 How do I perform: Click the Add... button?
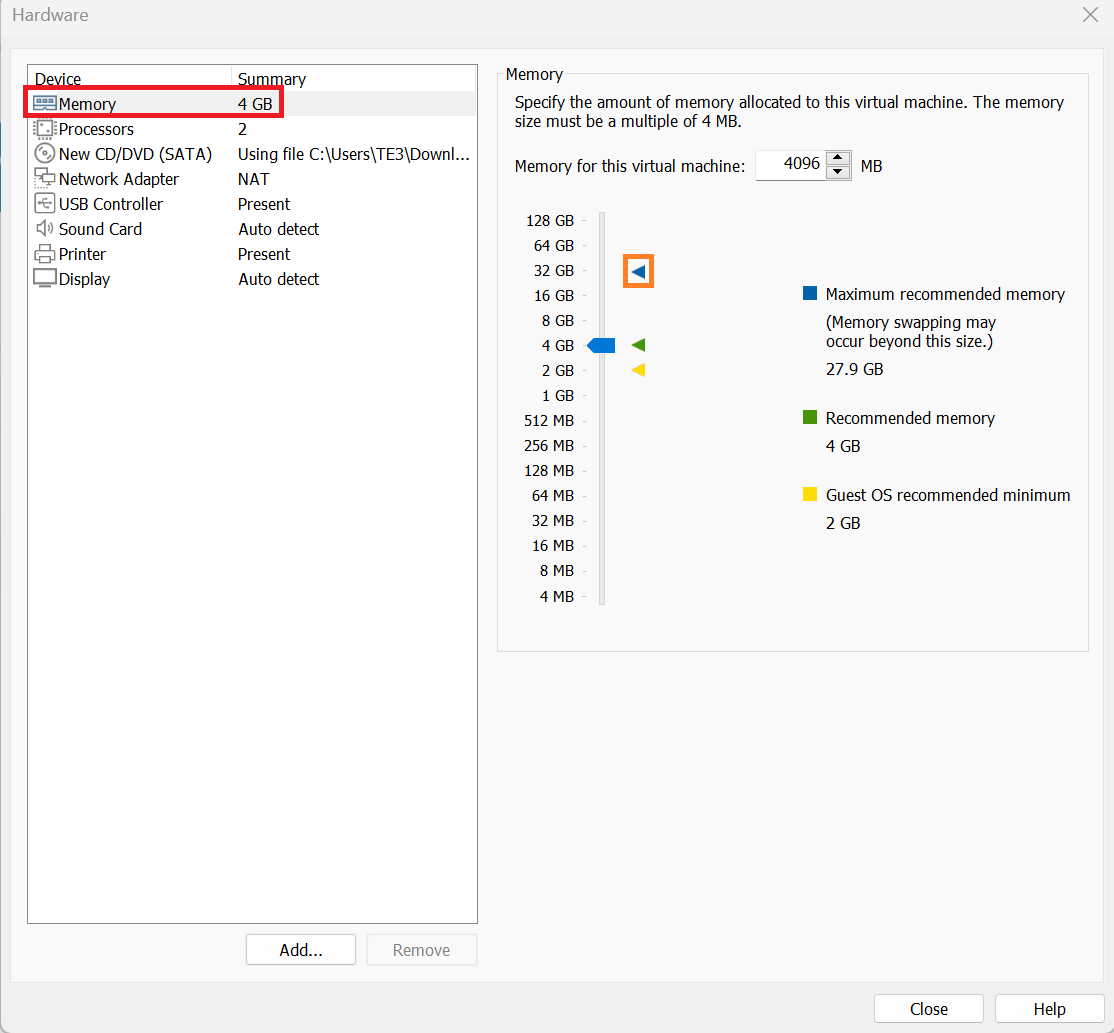(301, 950)
